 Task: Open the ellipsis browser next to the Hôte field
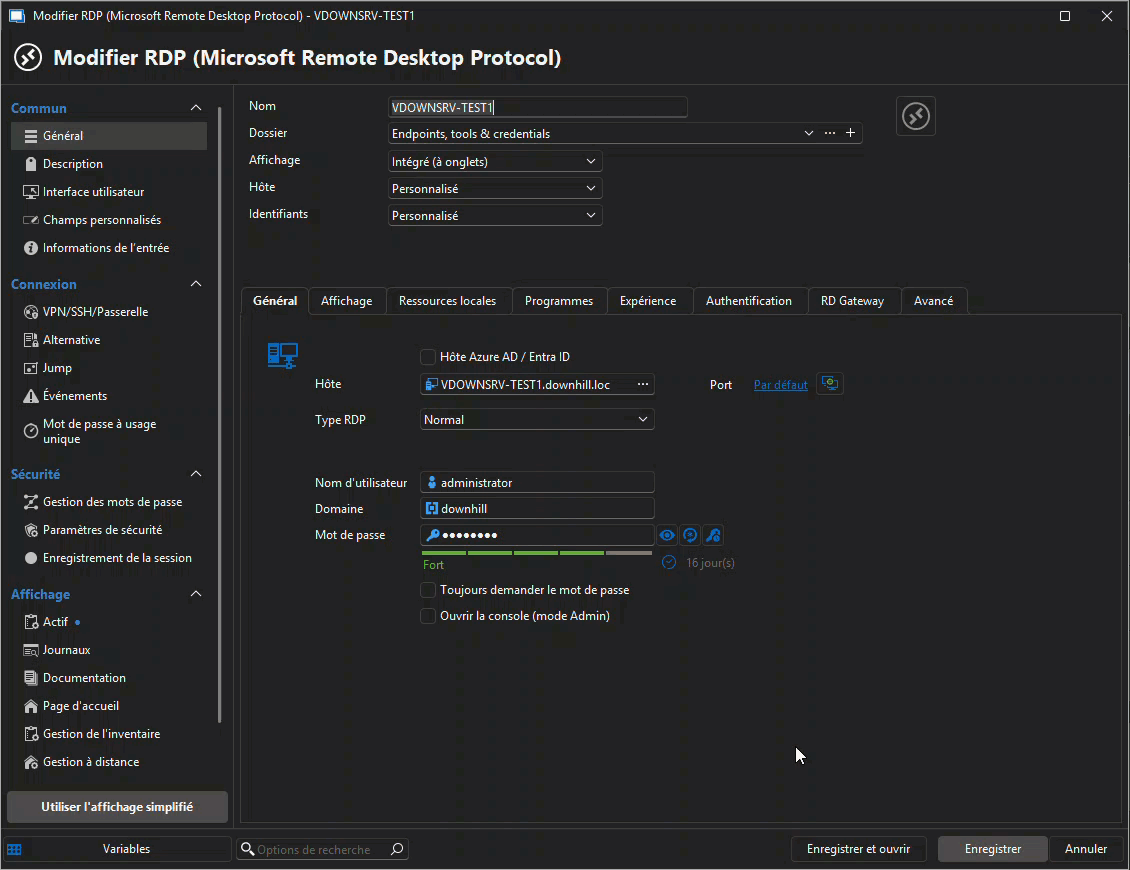[643, 384]
